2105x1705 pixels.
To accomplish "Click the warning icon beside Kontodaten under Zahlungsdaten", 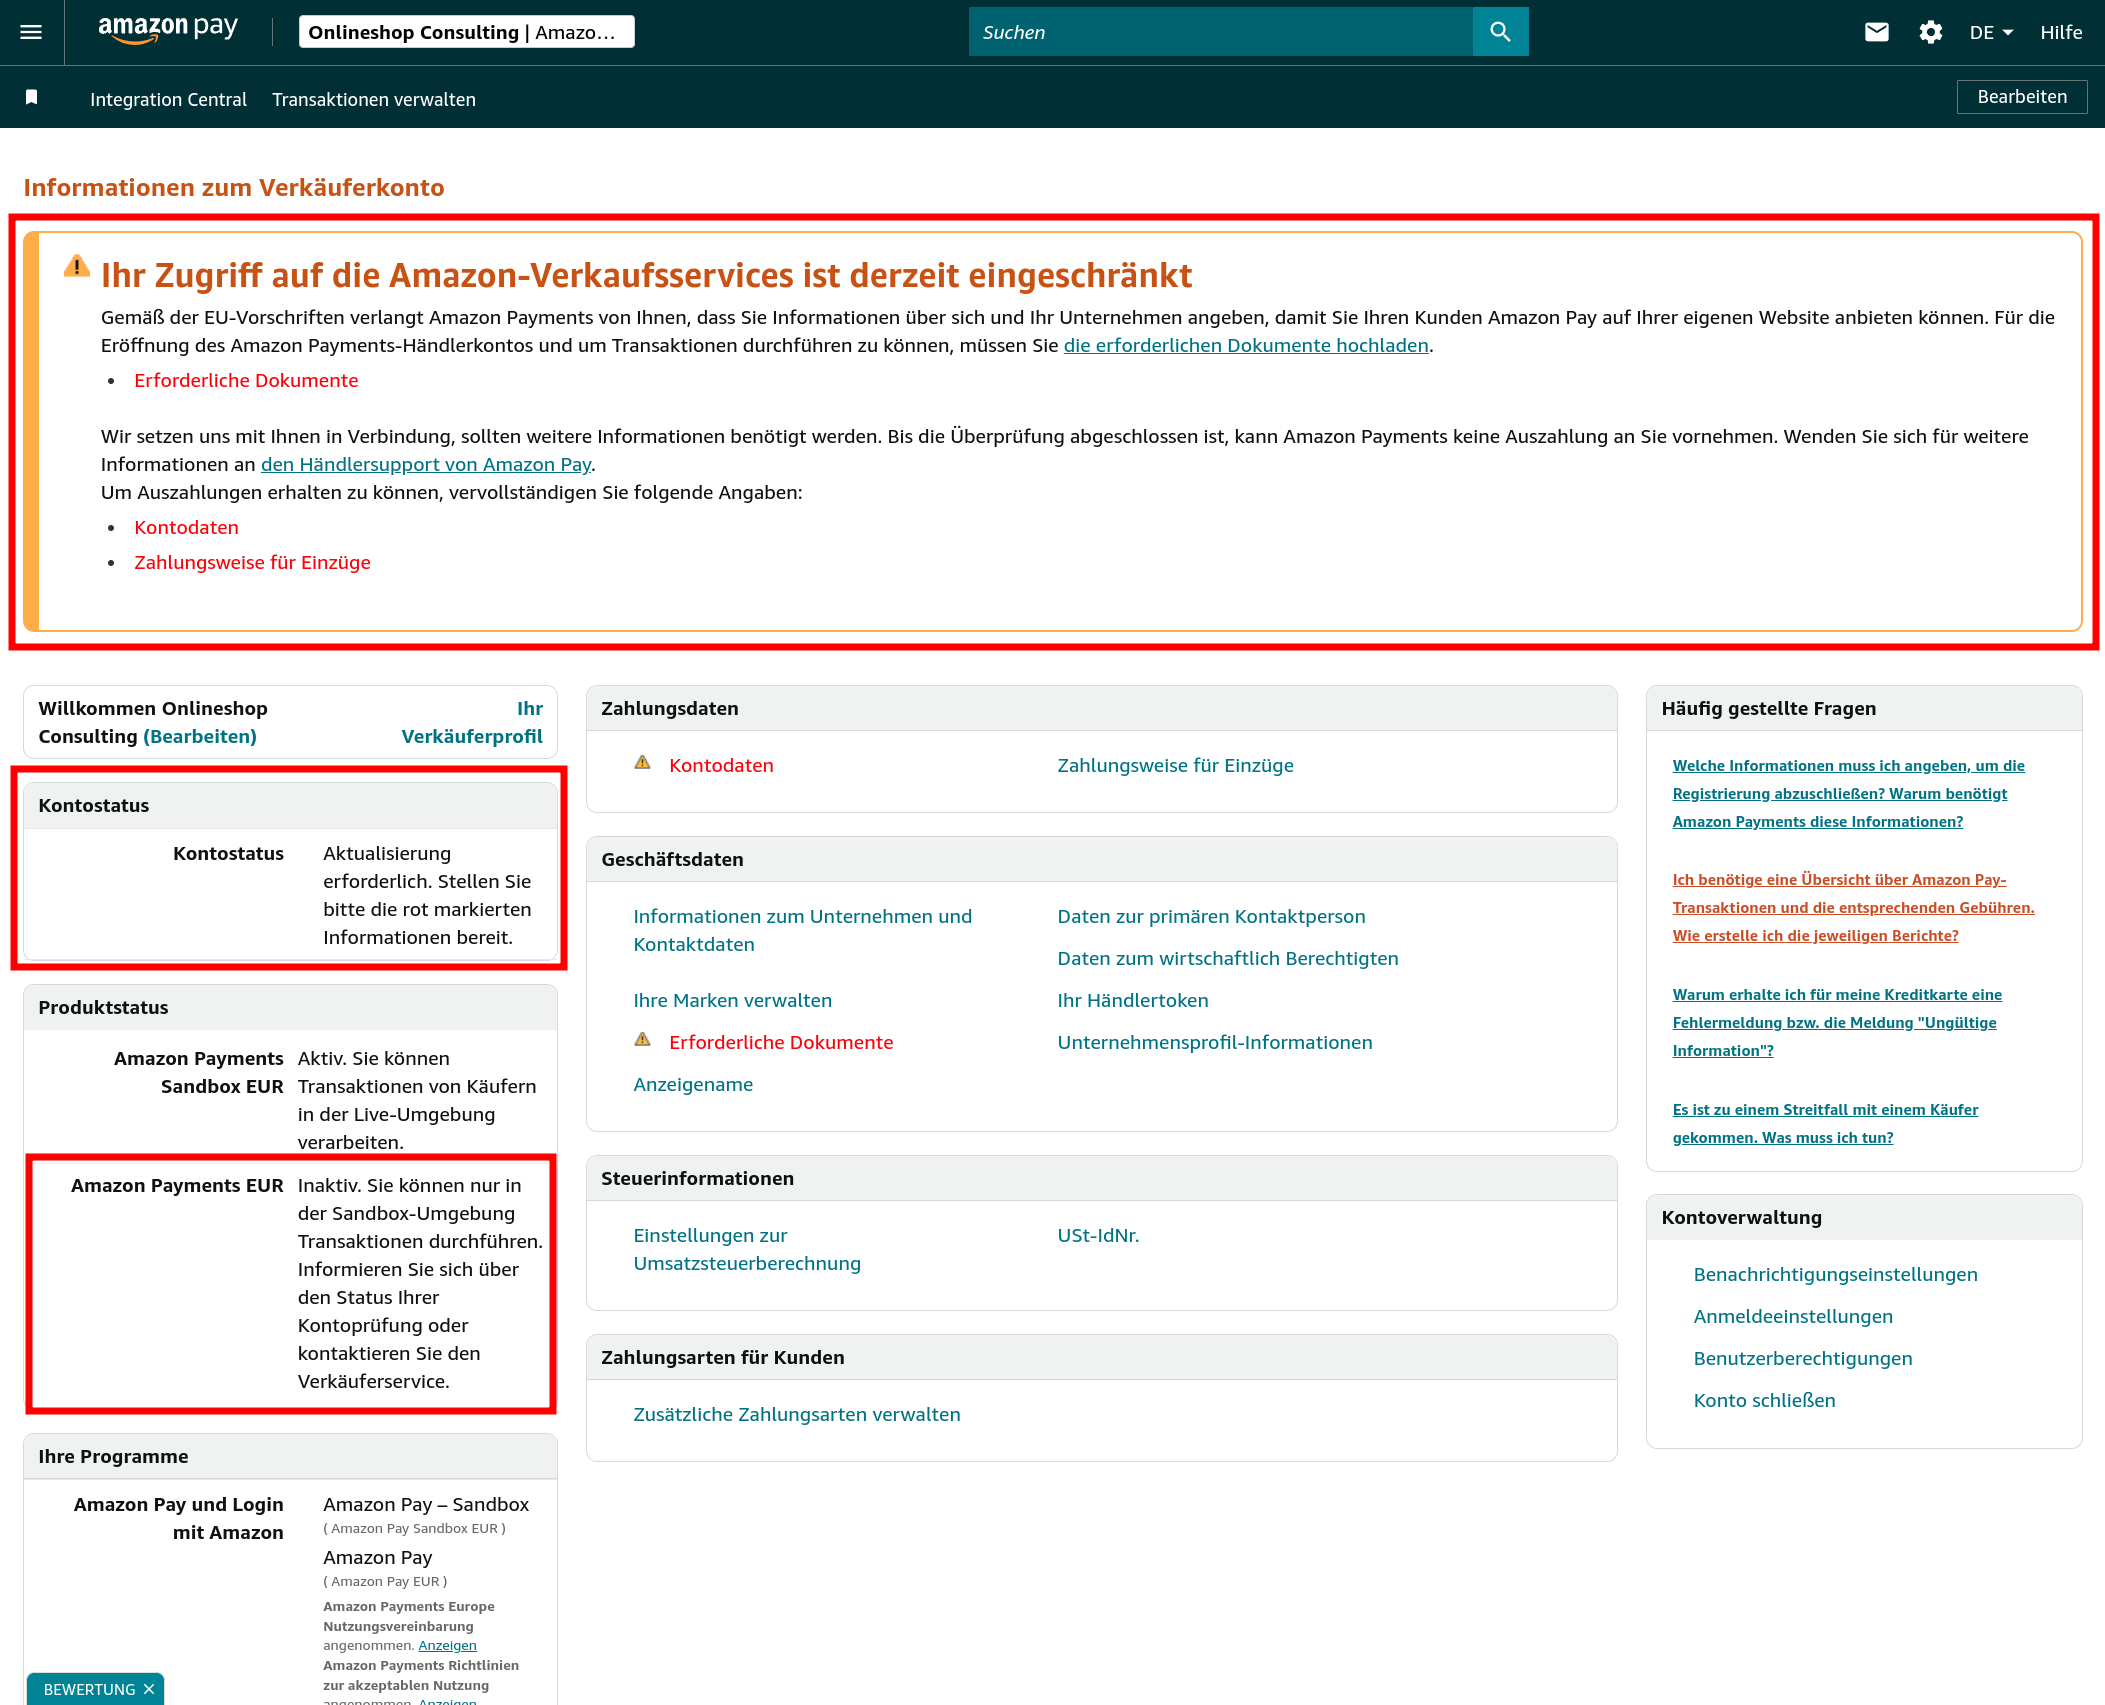I will pyautogui.click(x=642, y=763).
